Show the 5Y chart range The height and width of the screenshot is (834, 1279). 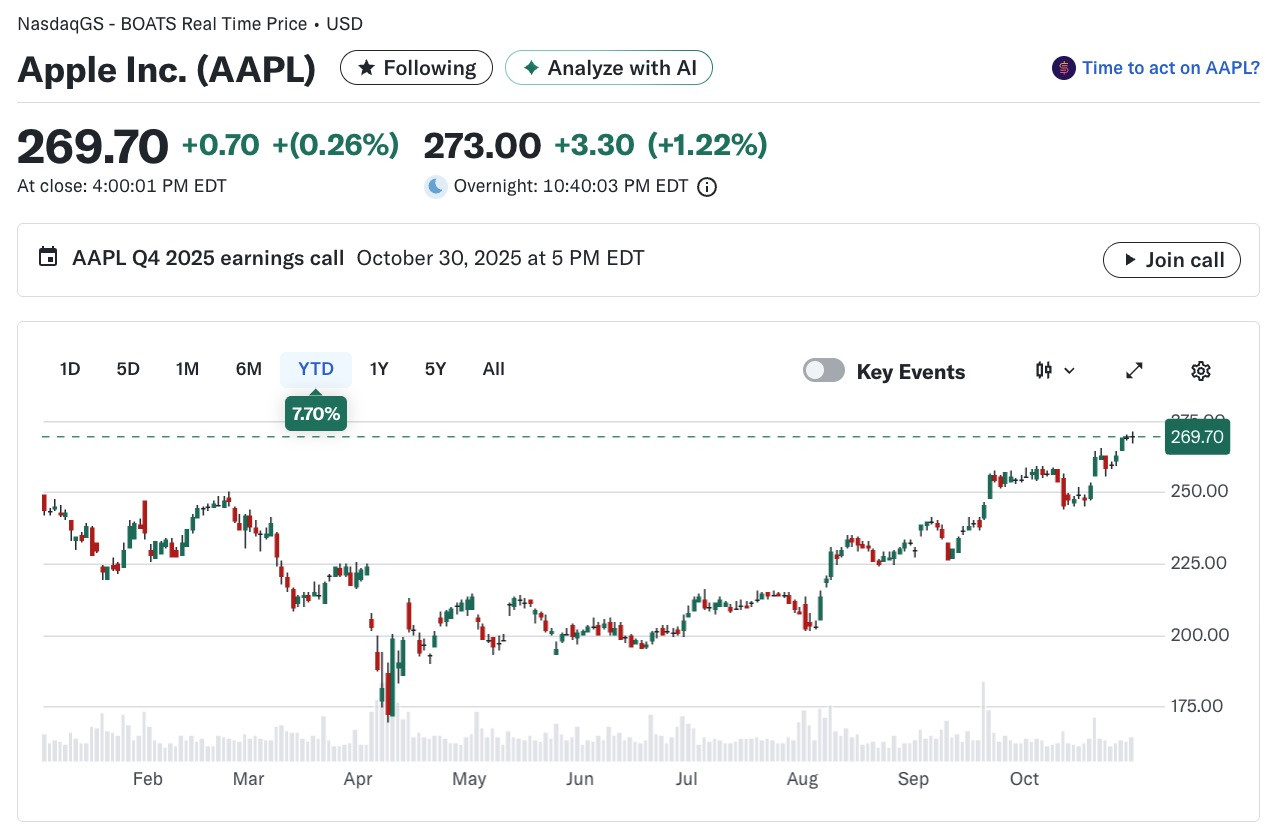[x=435, y=369]
